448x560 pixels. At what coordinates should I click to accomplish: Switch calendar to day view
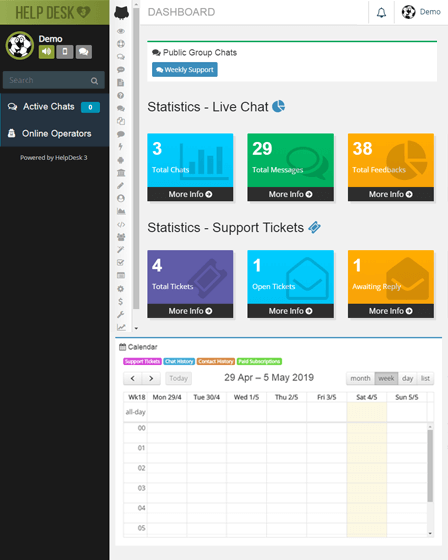coord(407,378)
